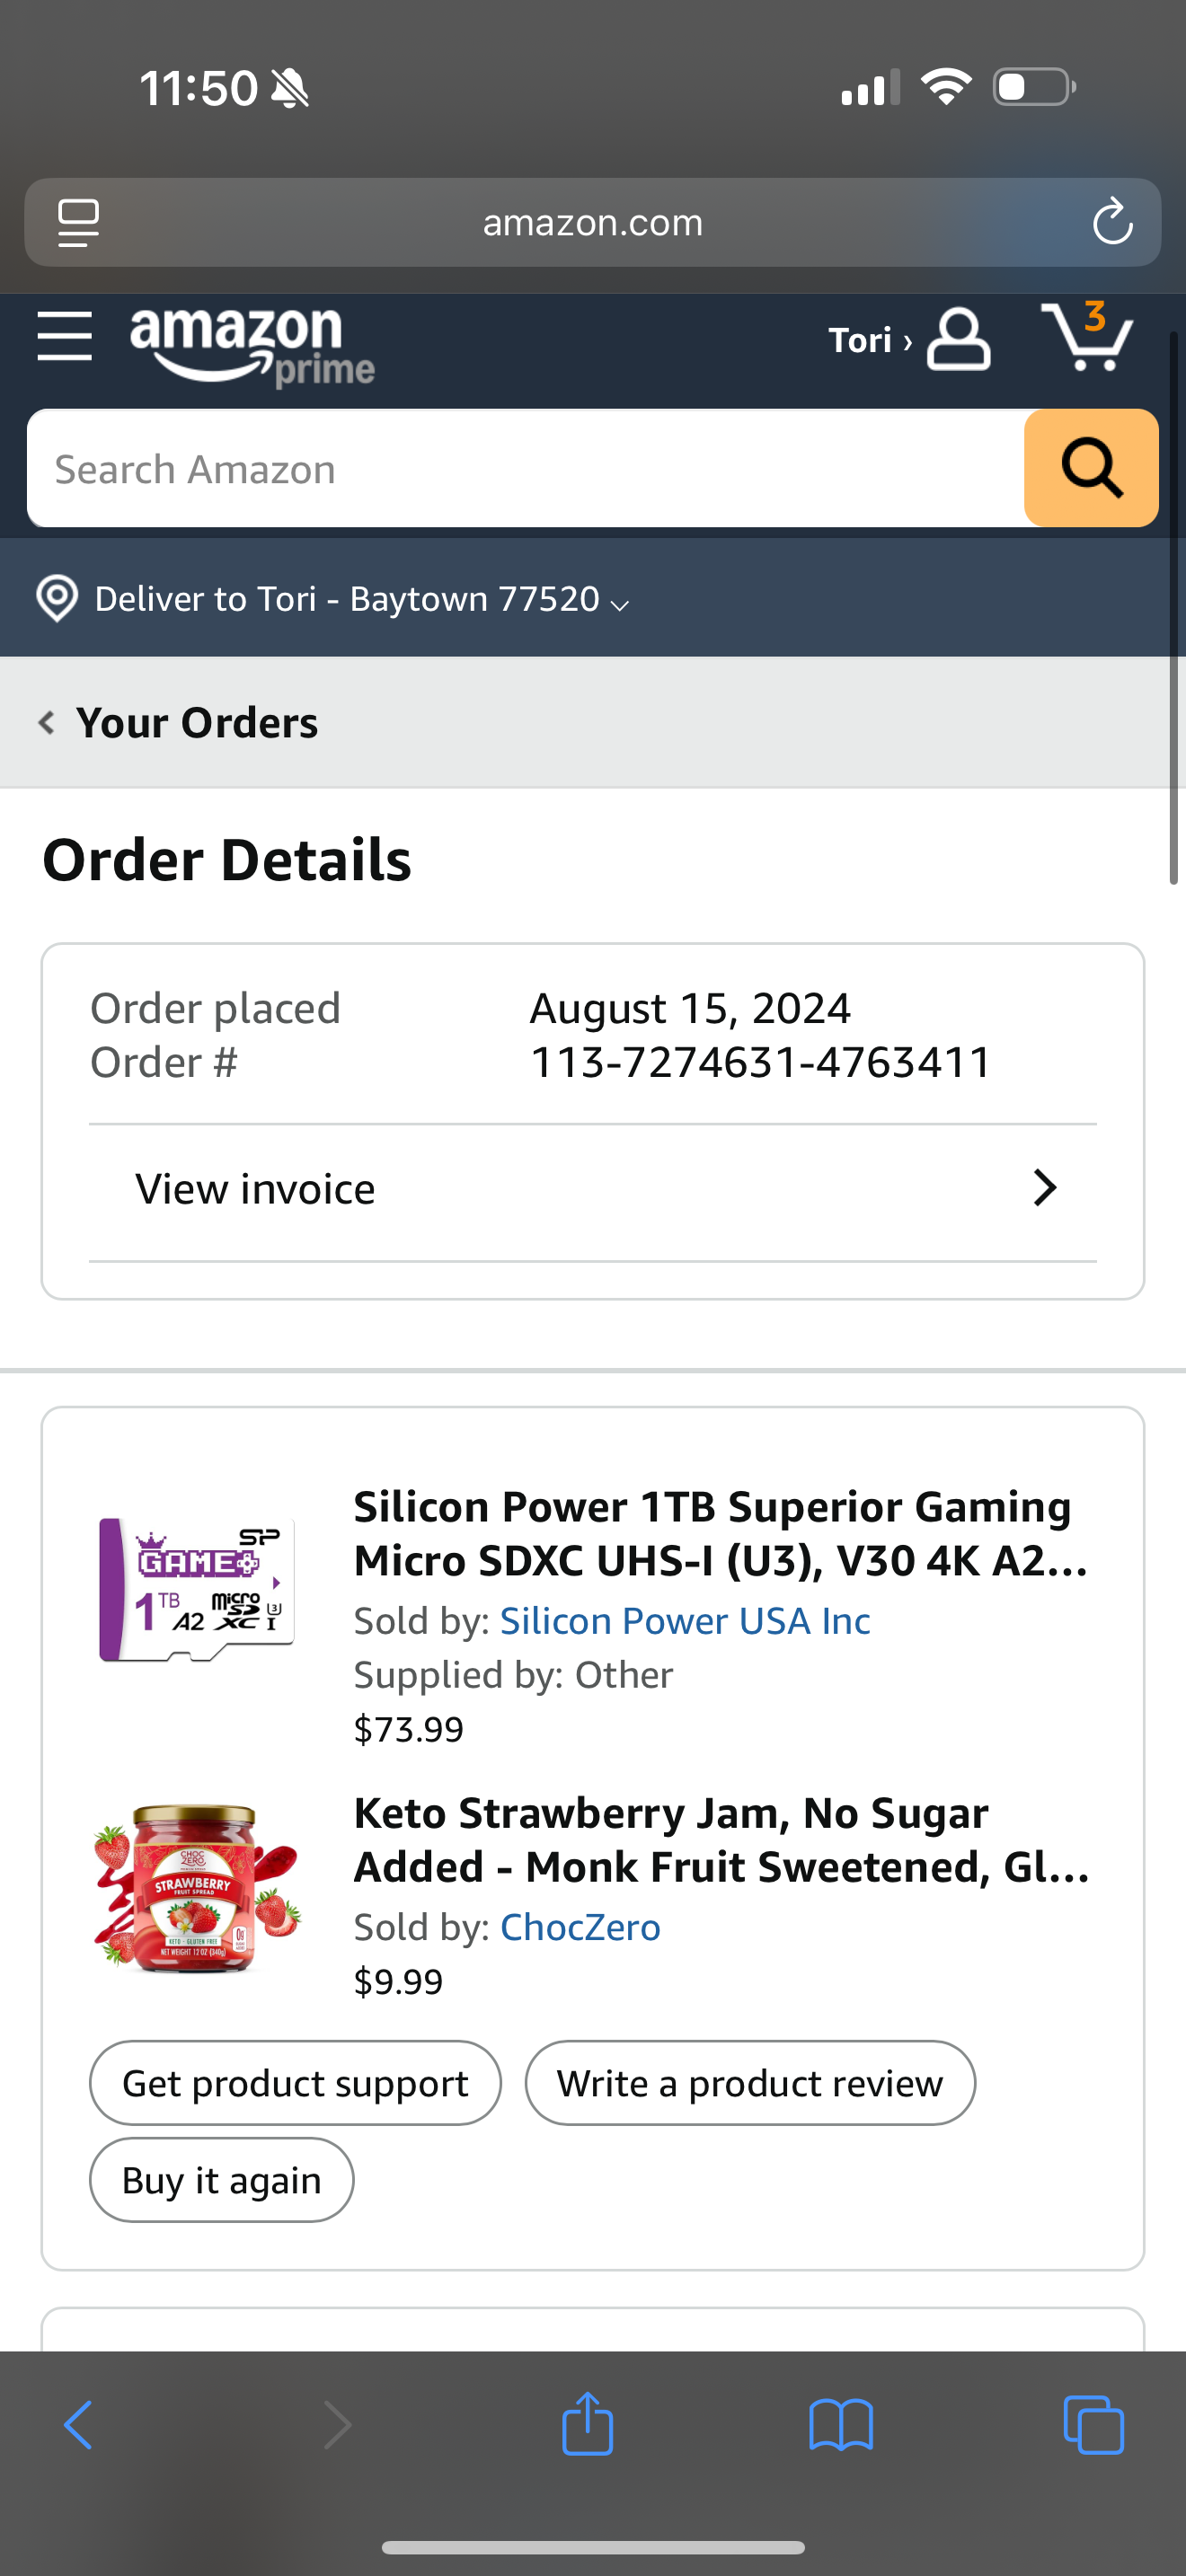Tap Buy it again button

point(222,2180)
